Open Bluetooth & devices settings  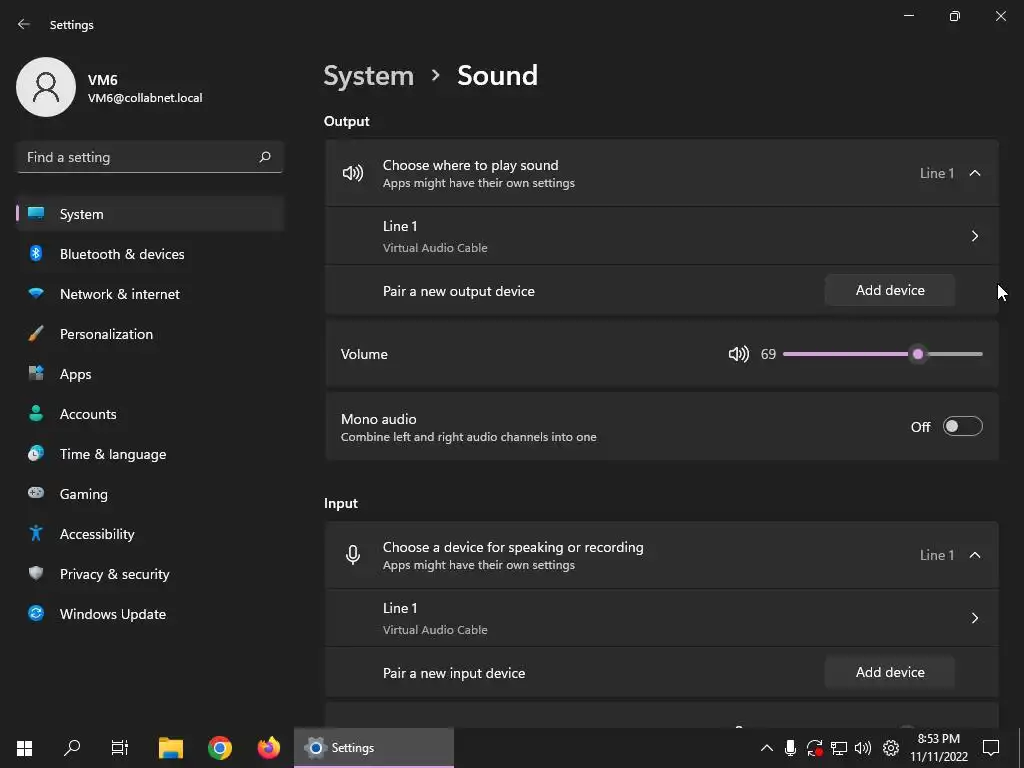coord(150,254)
